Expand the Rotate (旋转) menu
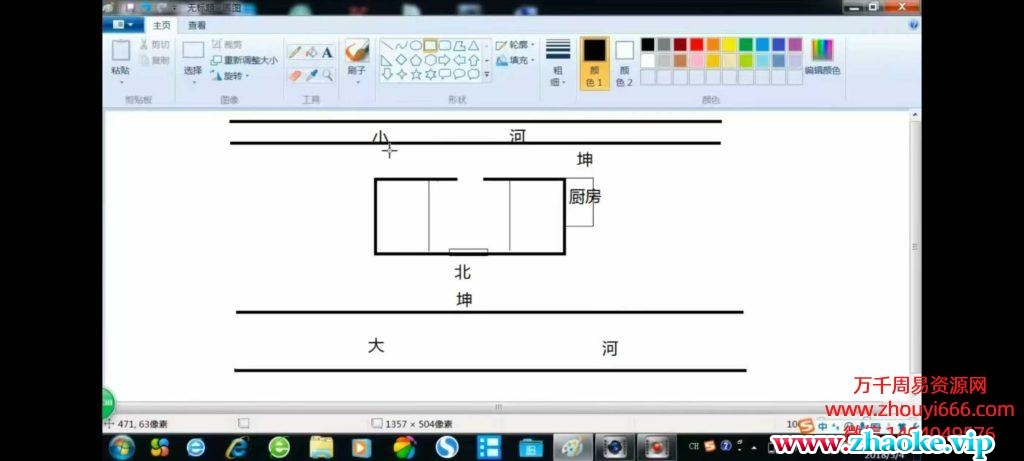Viewport: 1024px width, 461px height. [x=232, y=76]
